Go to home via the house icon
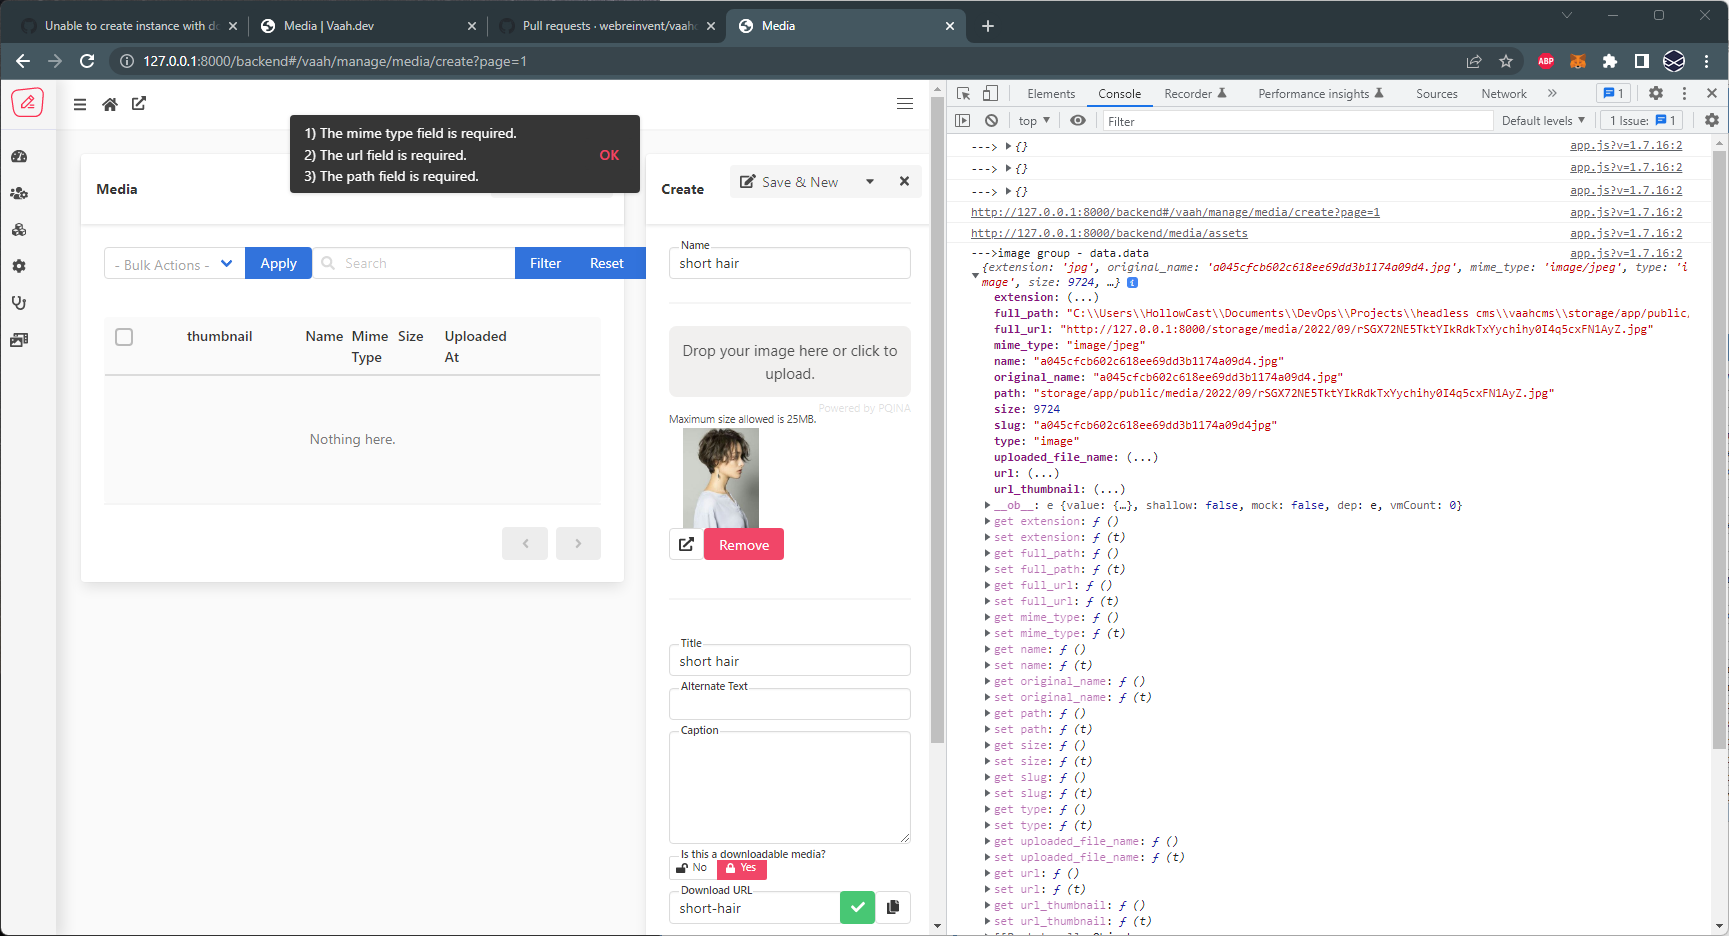Image resolution: width=1729 pixels, height=936 pixels. [110, 104]
